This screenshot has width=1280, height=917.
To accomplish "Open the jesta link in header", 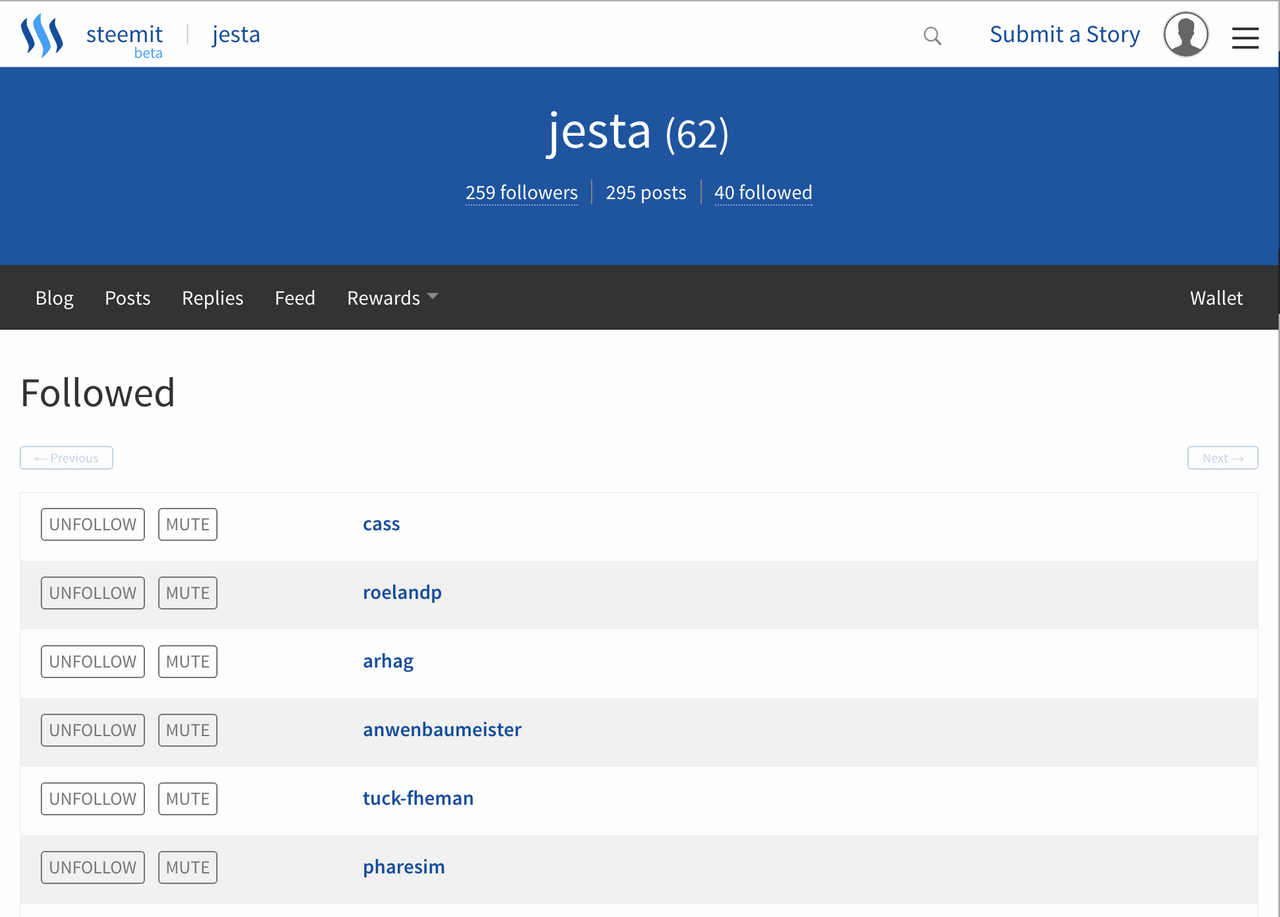I will pos(236,35).
